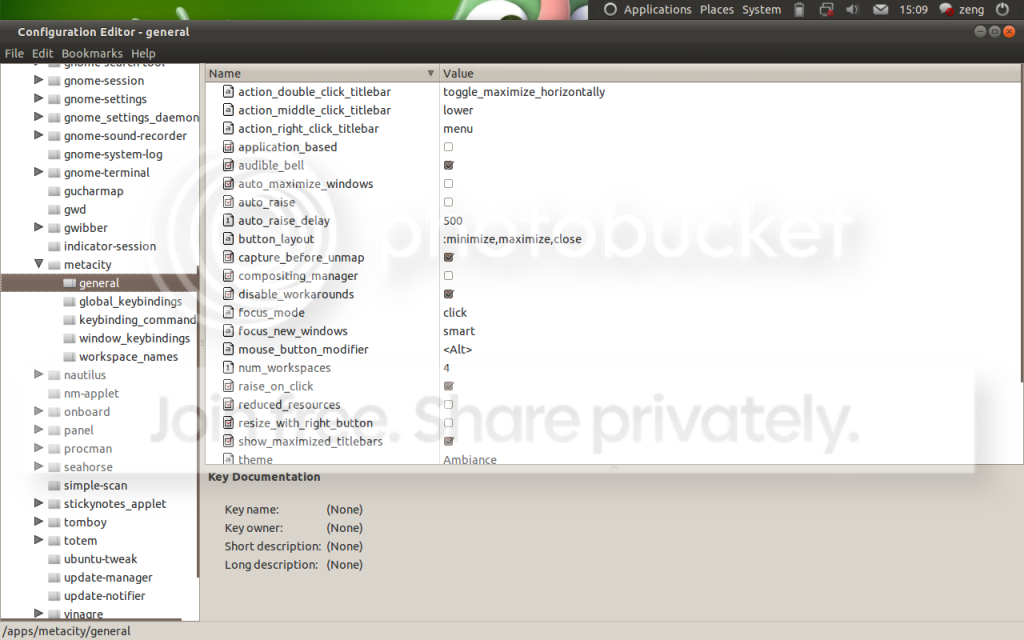Toggle the compositing_manager checkbox
This screenshot has width=1024, height=640.
tap(448, 276)
